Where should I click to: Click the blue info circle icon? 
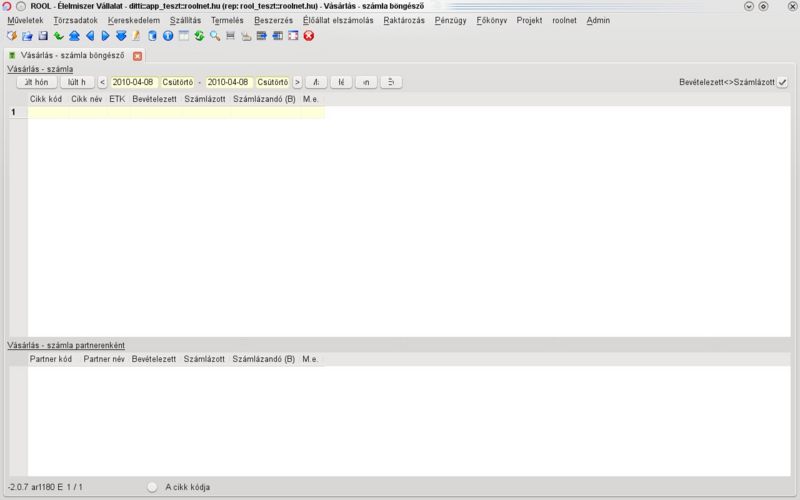168,36
